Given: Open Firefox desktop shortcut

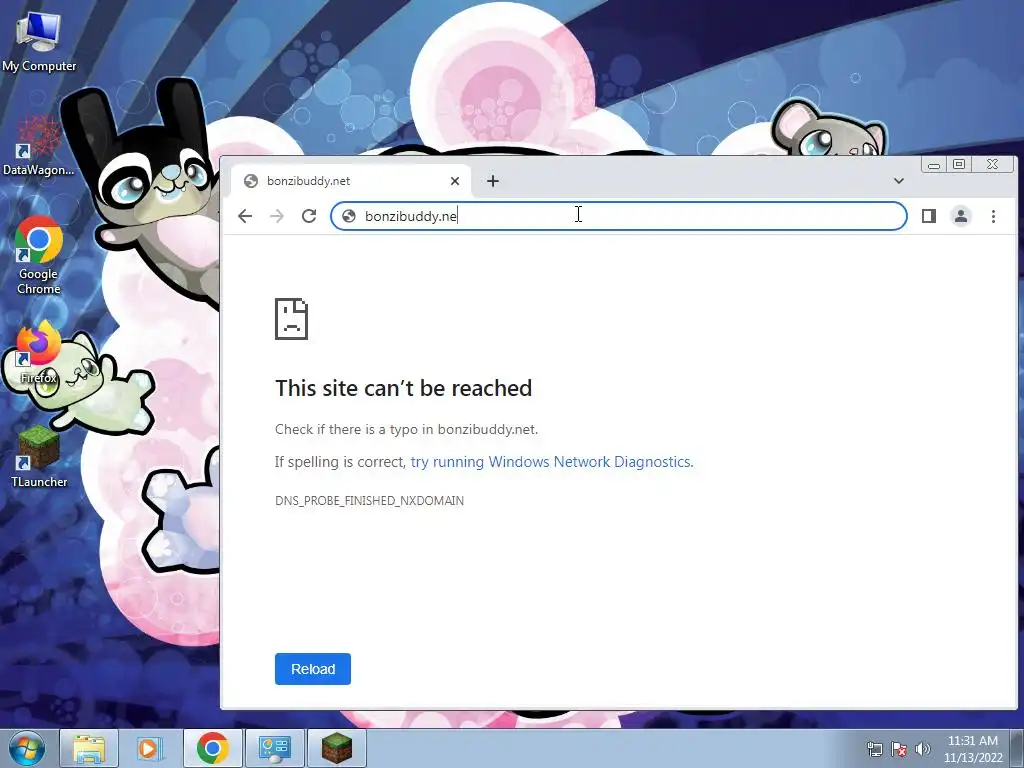Looking at the screenshot, I should (39, 354).
